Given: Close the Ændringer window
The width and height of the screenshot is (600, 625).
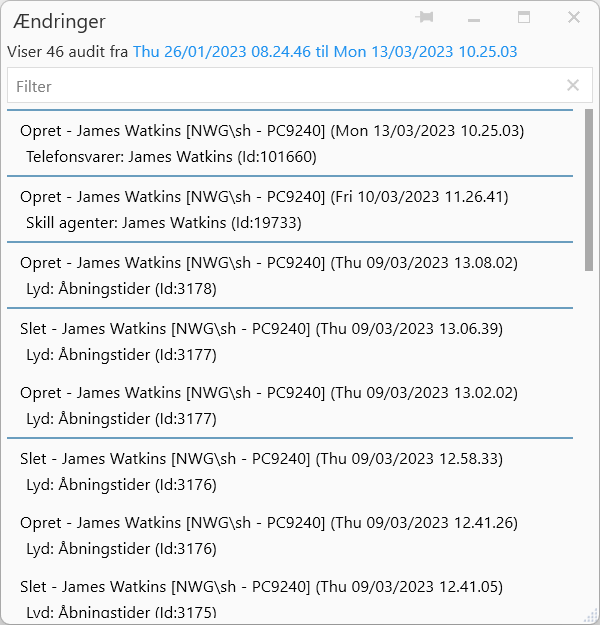Looking at the screenshot, I should pyautogui.click(x=574, y=18).
